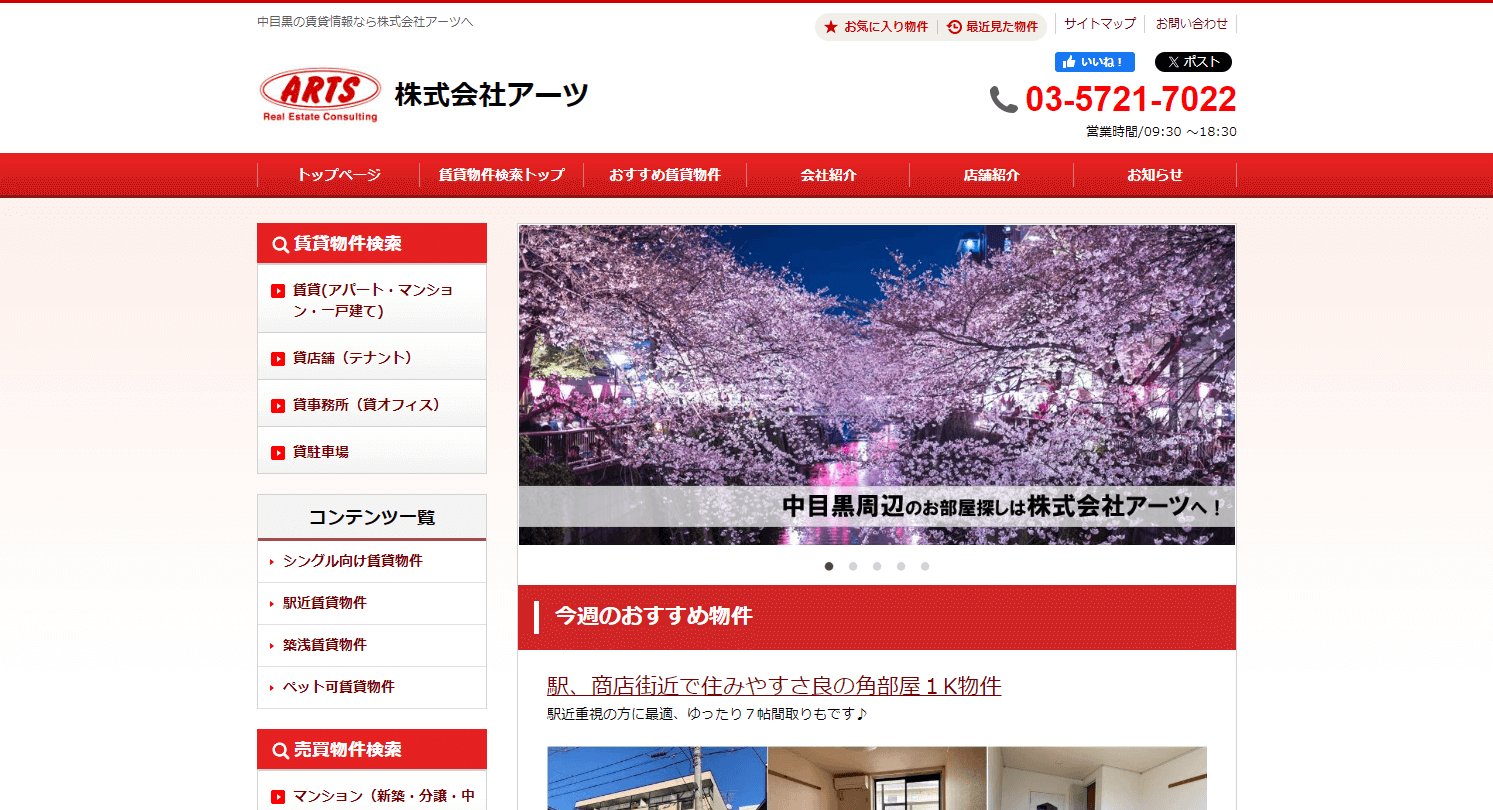Click the exterior photo thumbnail of the property
This screenshot has height=810, width=1493.
(x=655, y=779)
